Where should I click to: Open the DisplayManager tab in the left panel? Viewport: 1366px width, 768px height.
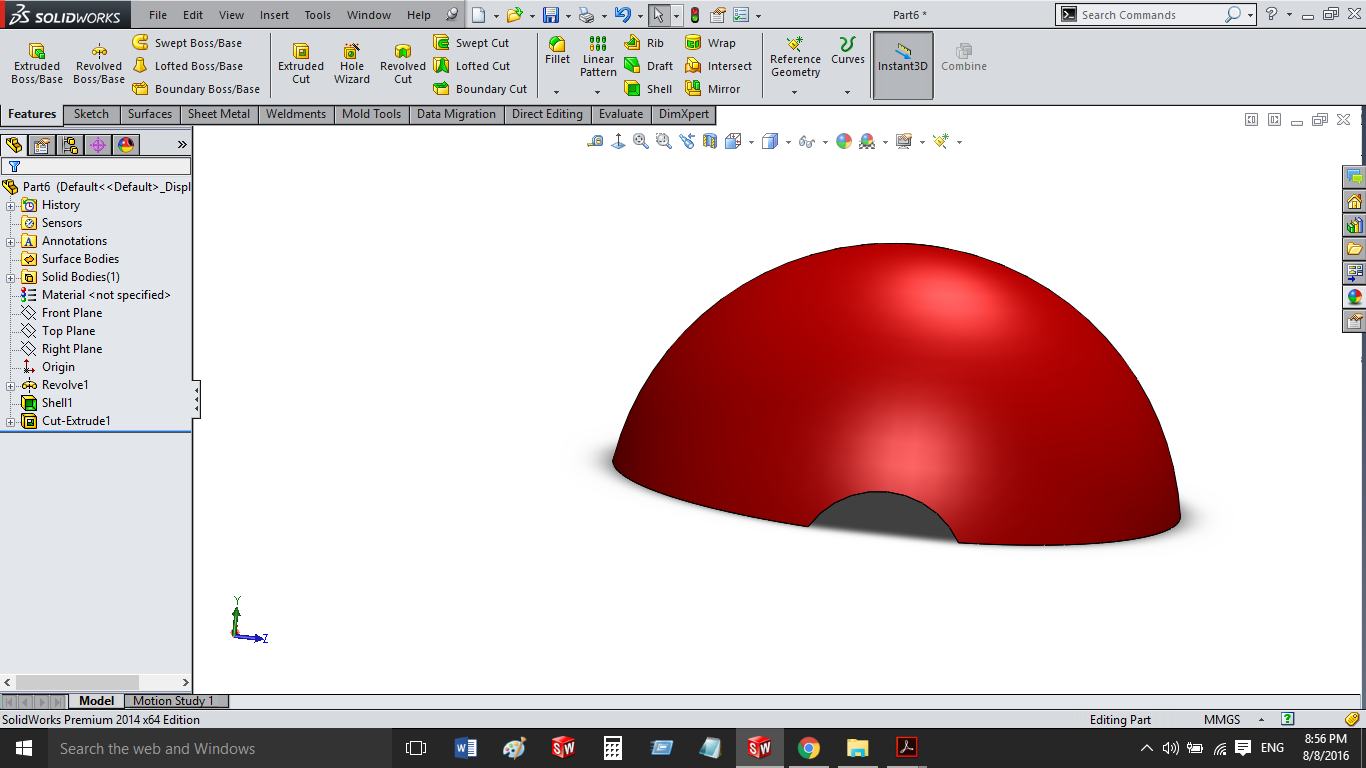point(125,145)
